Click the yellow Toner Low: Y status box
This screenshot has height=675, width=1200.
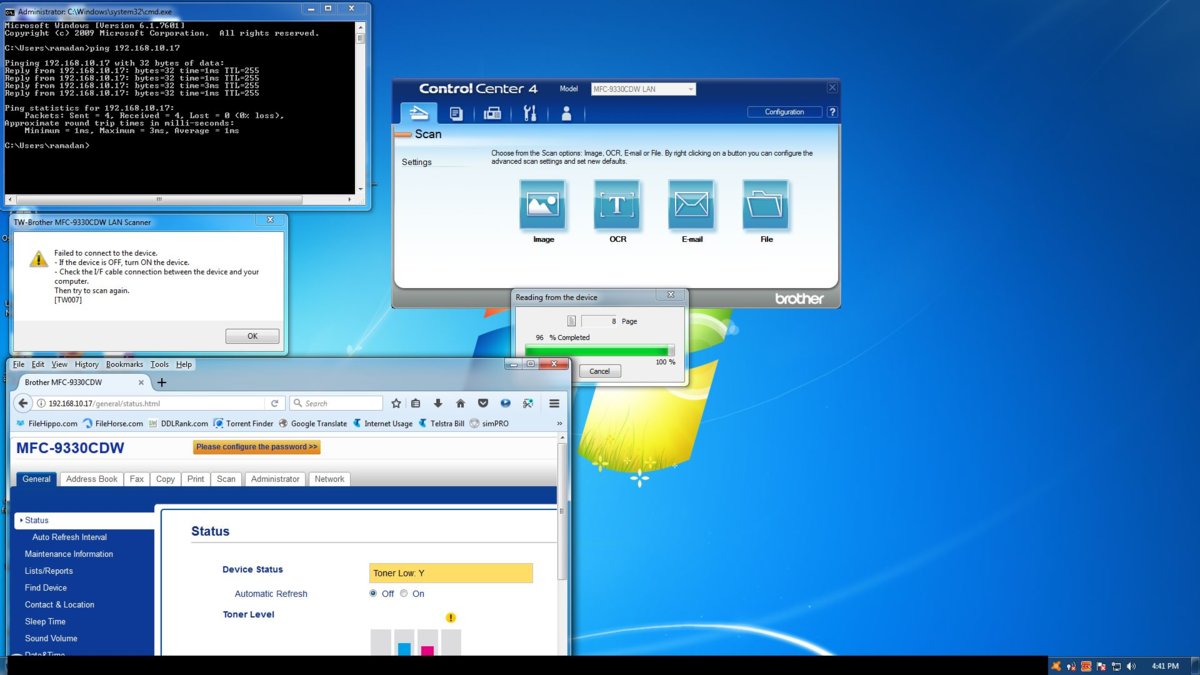(x=450, y=573)
